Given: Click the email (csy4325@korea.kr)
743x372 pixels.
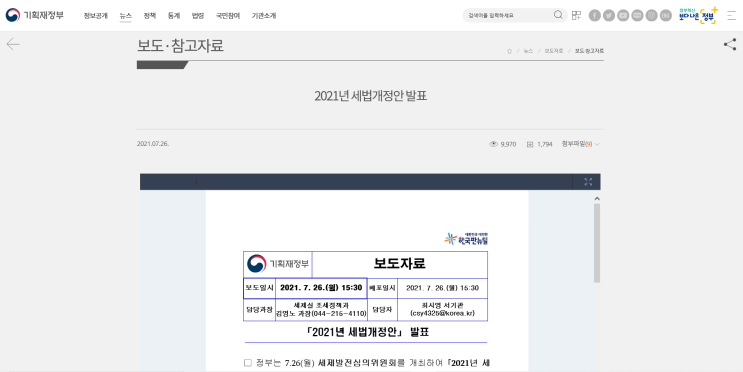Looking at the screenshot, I should (442, 314).
